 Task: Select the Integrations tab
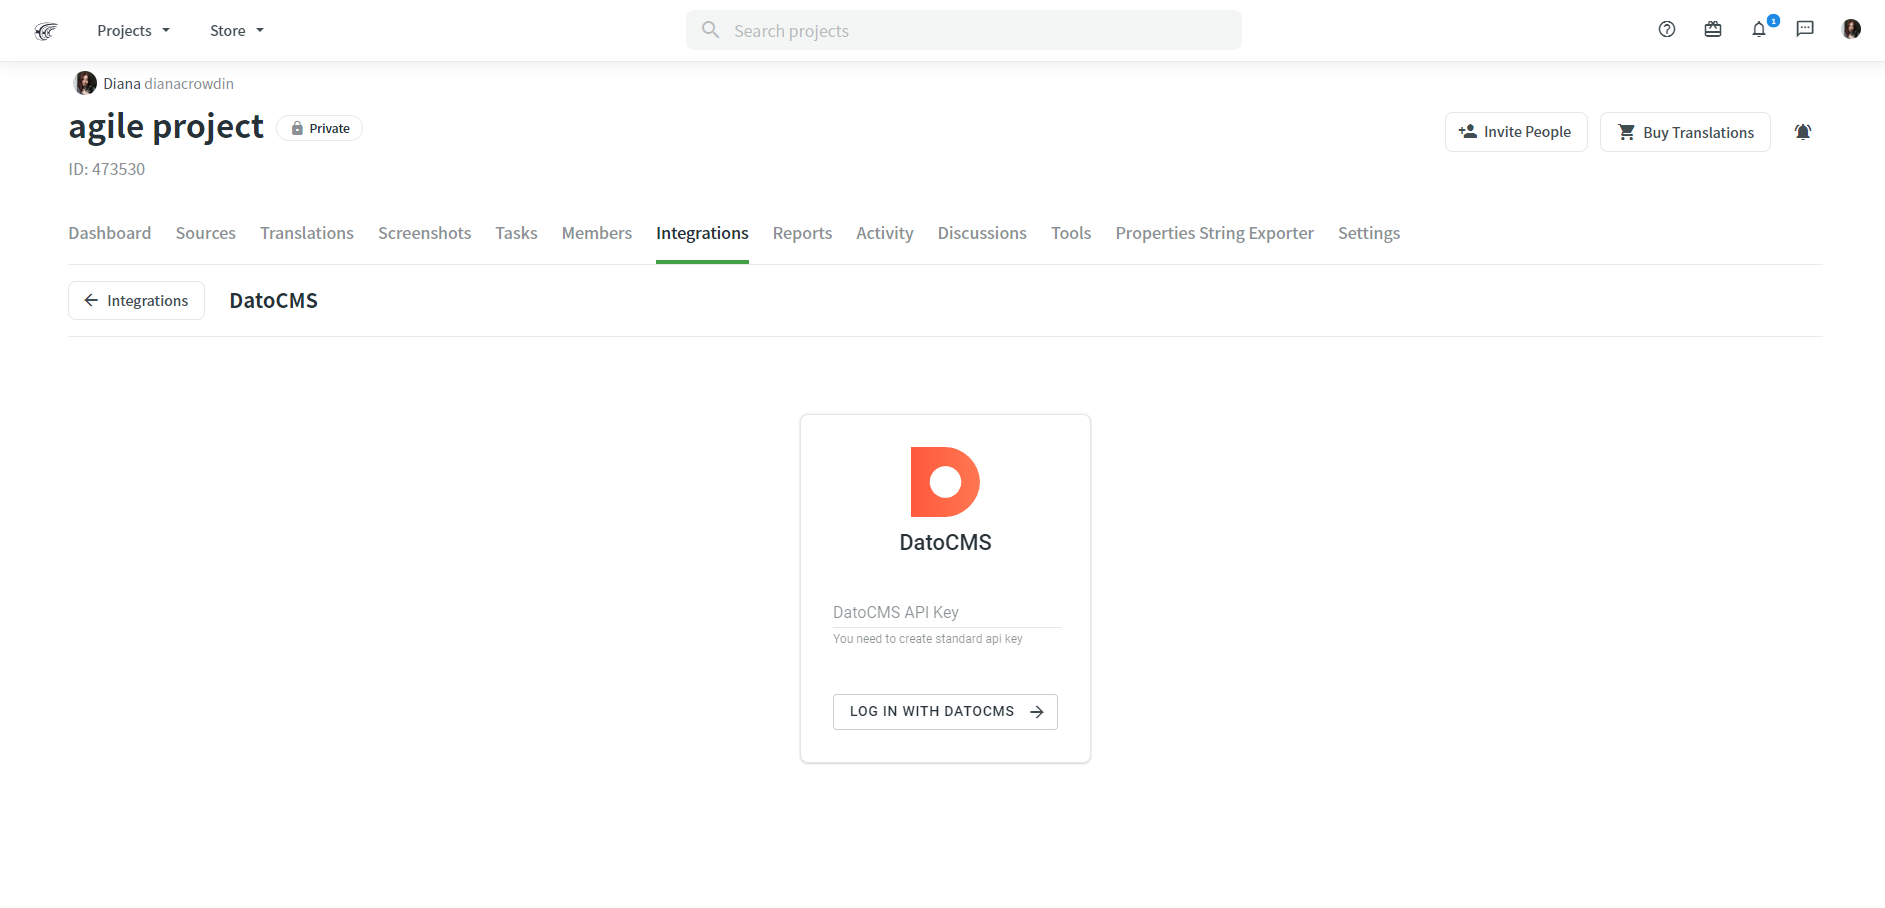702,233
